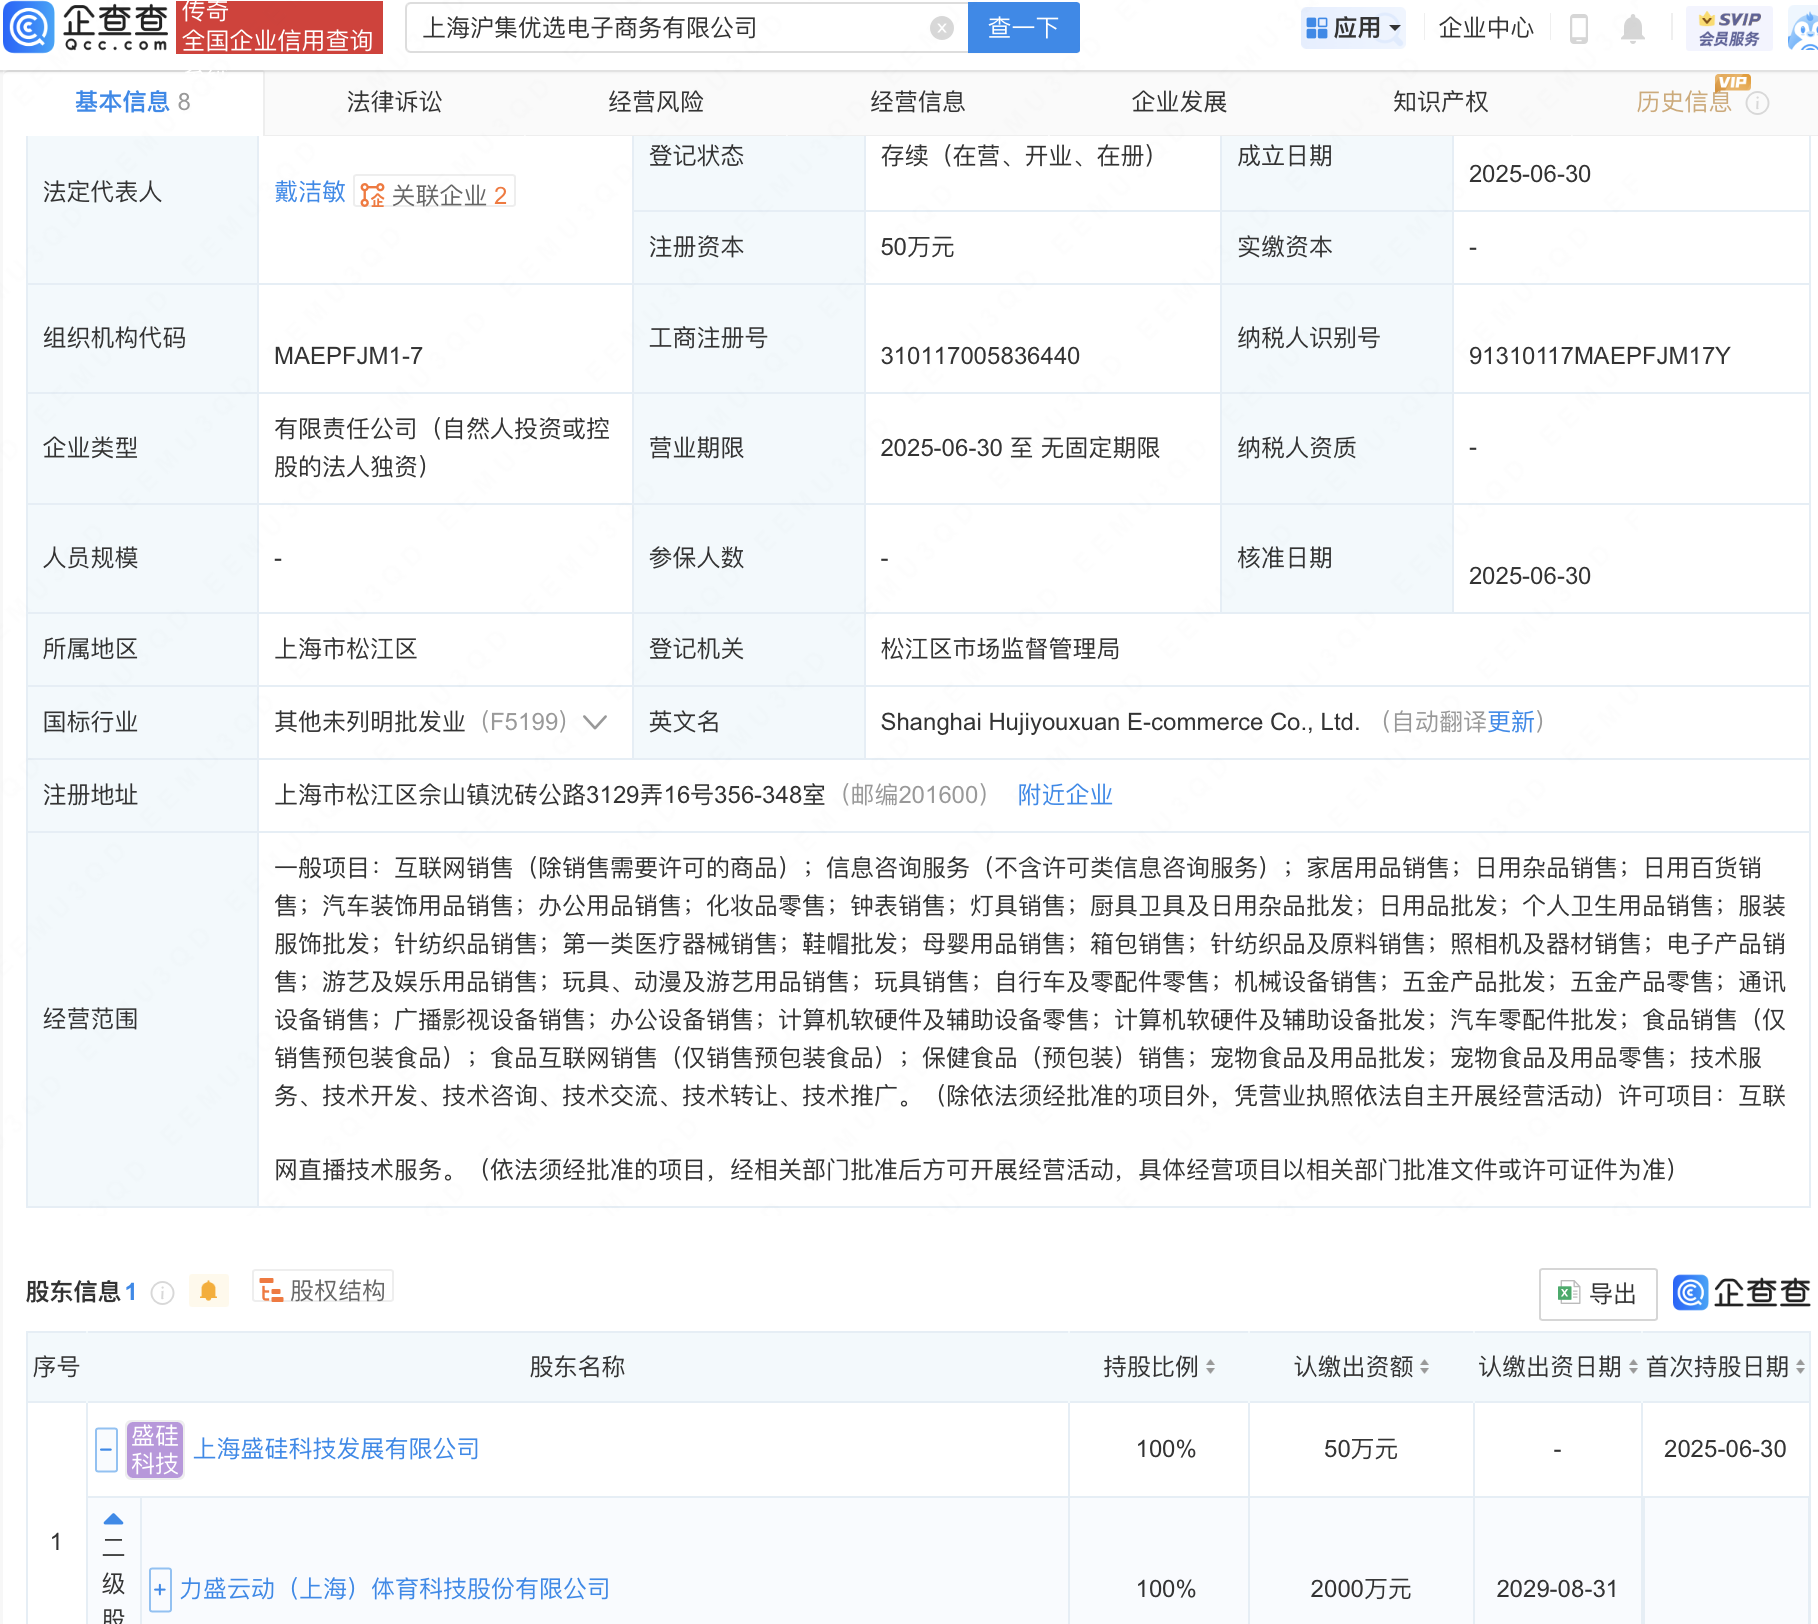This screenshot has height=1624, width=1818.
Task: Open shareholder 上海盛硅科技发展有限公司
Action: coord(336,1449)
